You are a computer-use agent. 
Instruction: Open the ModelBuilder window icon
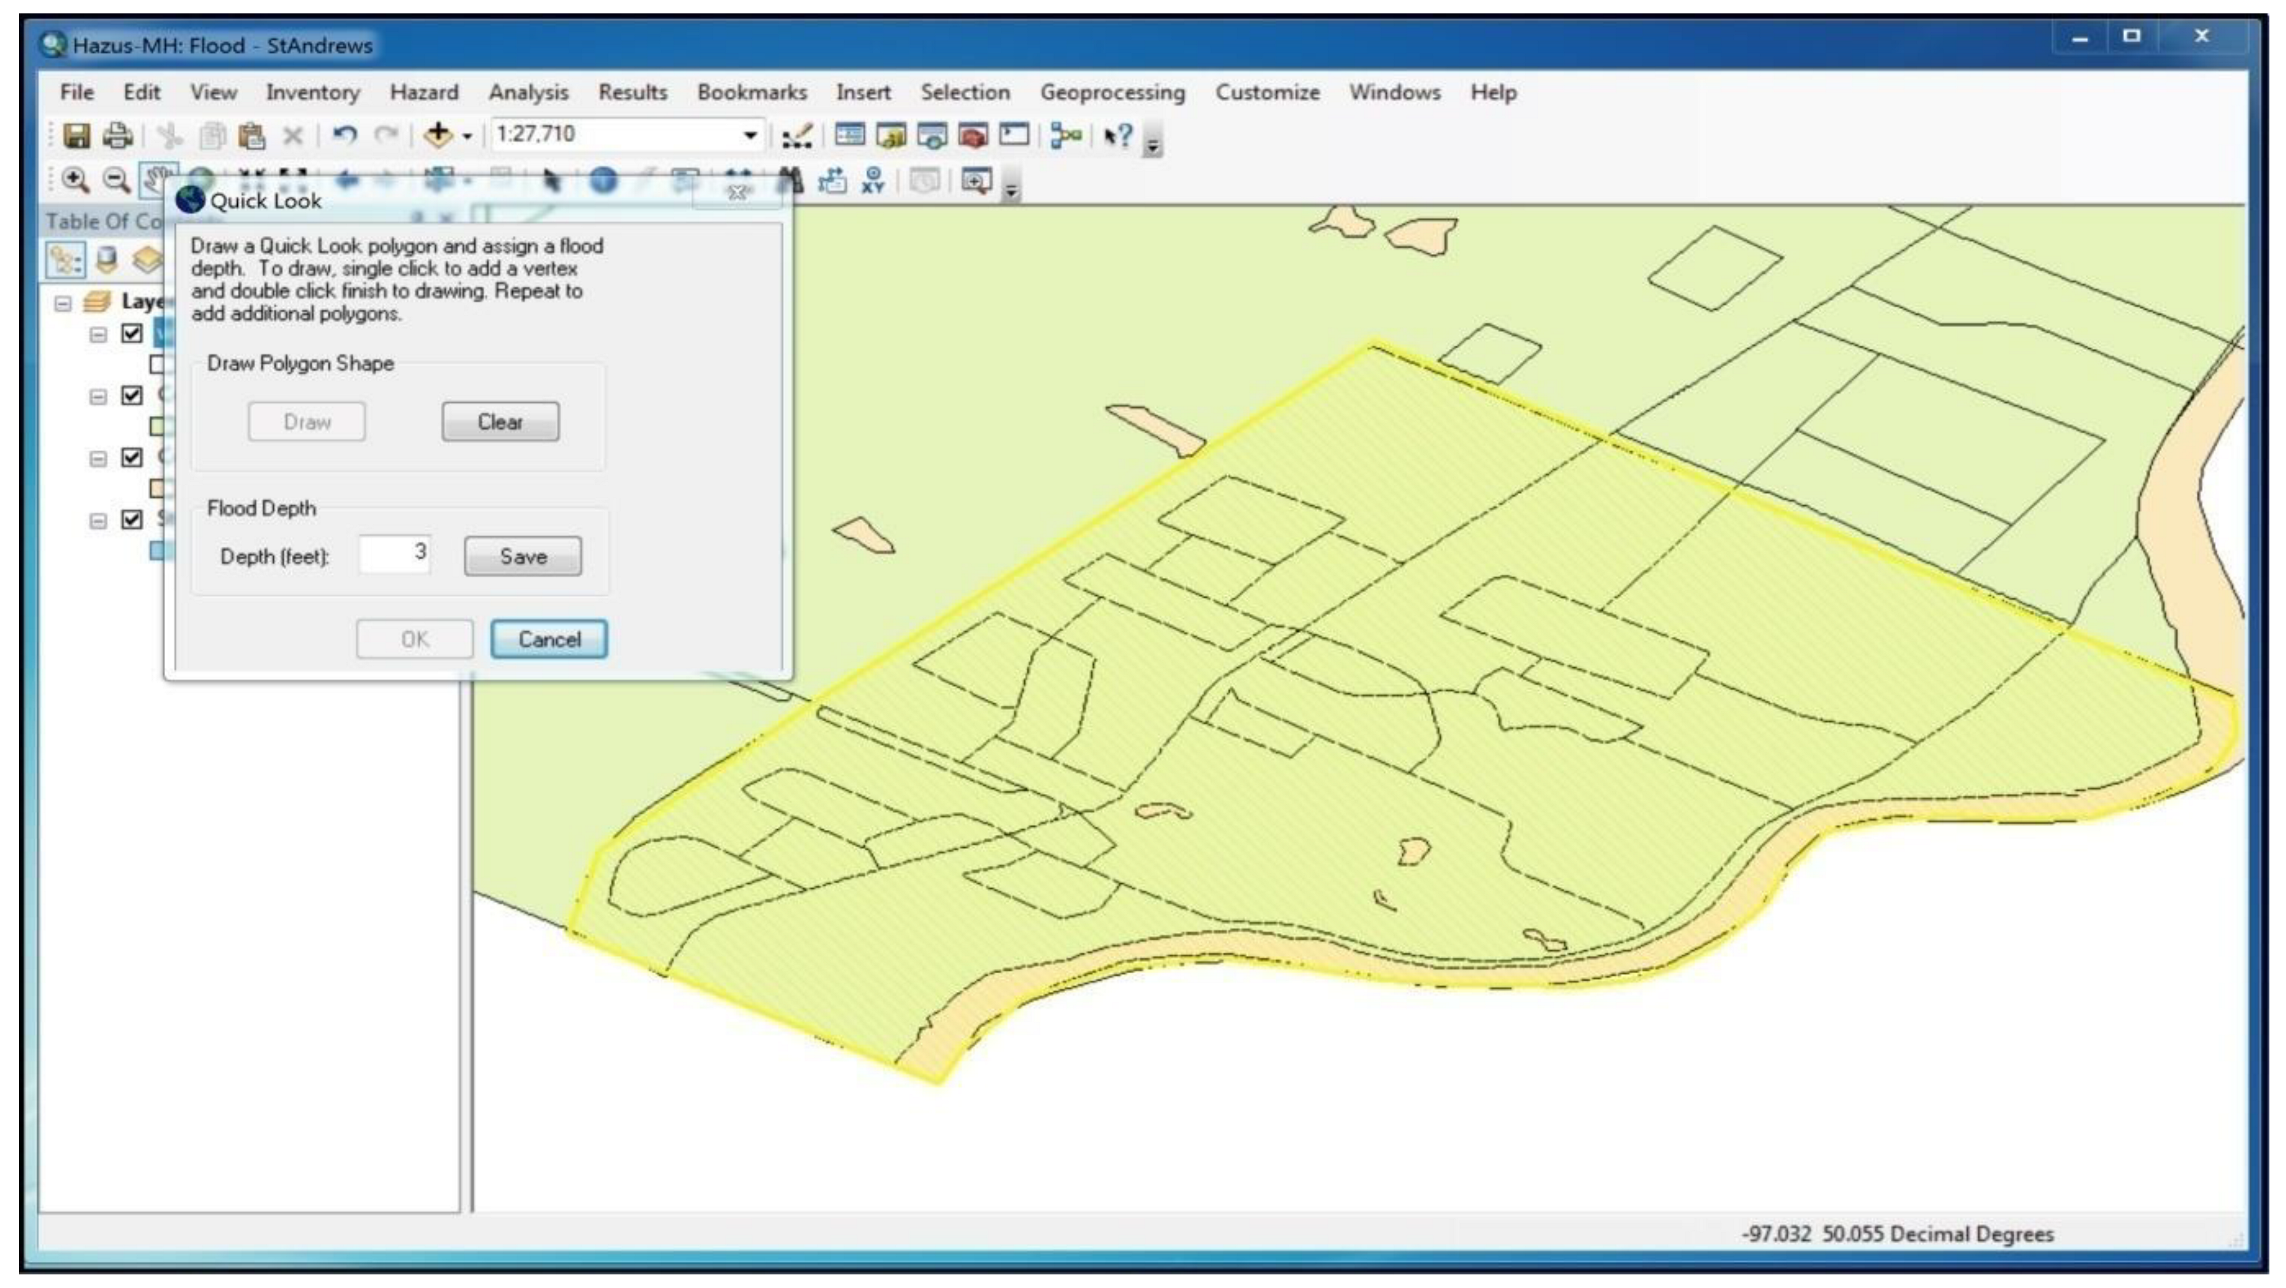[x=1066, y=135]
